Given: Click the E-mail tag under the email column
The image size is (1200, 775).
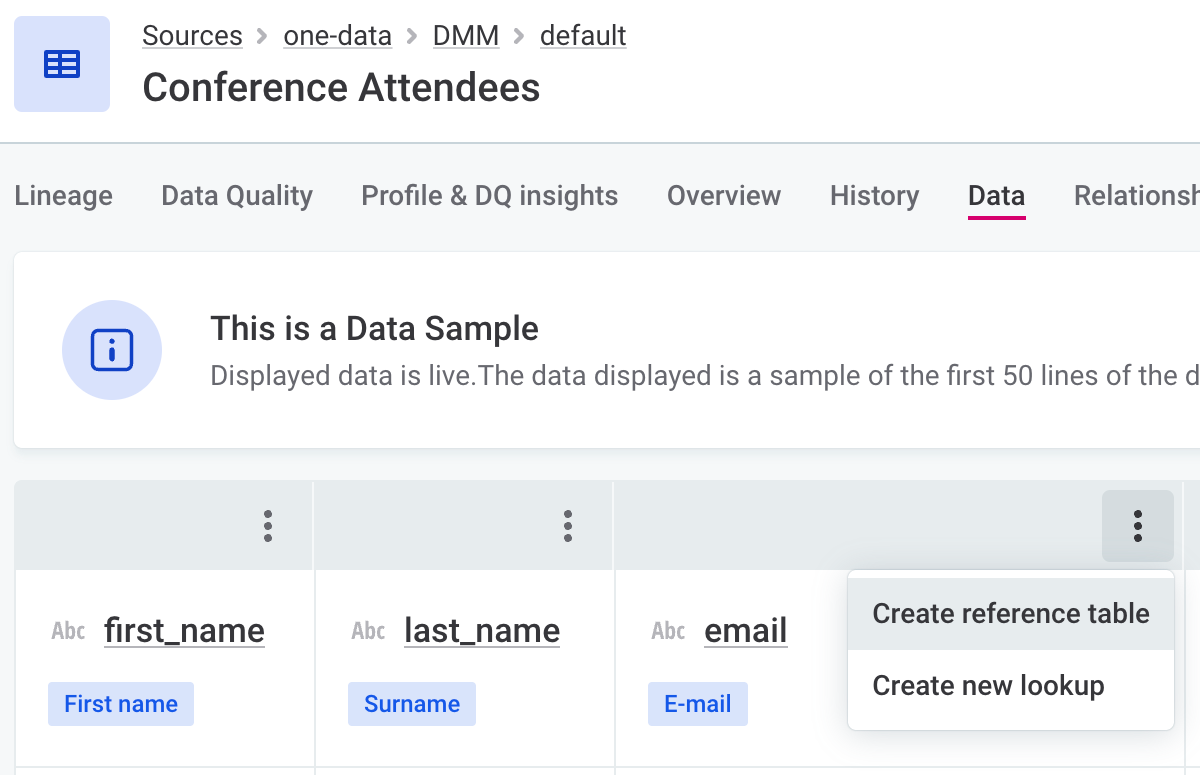Looking at the screenshot, I should tap(697, 704).
